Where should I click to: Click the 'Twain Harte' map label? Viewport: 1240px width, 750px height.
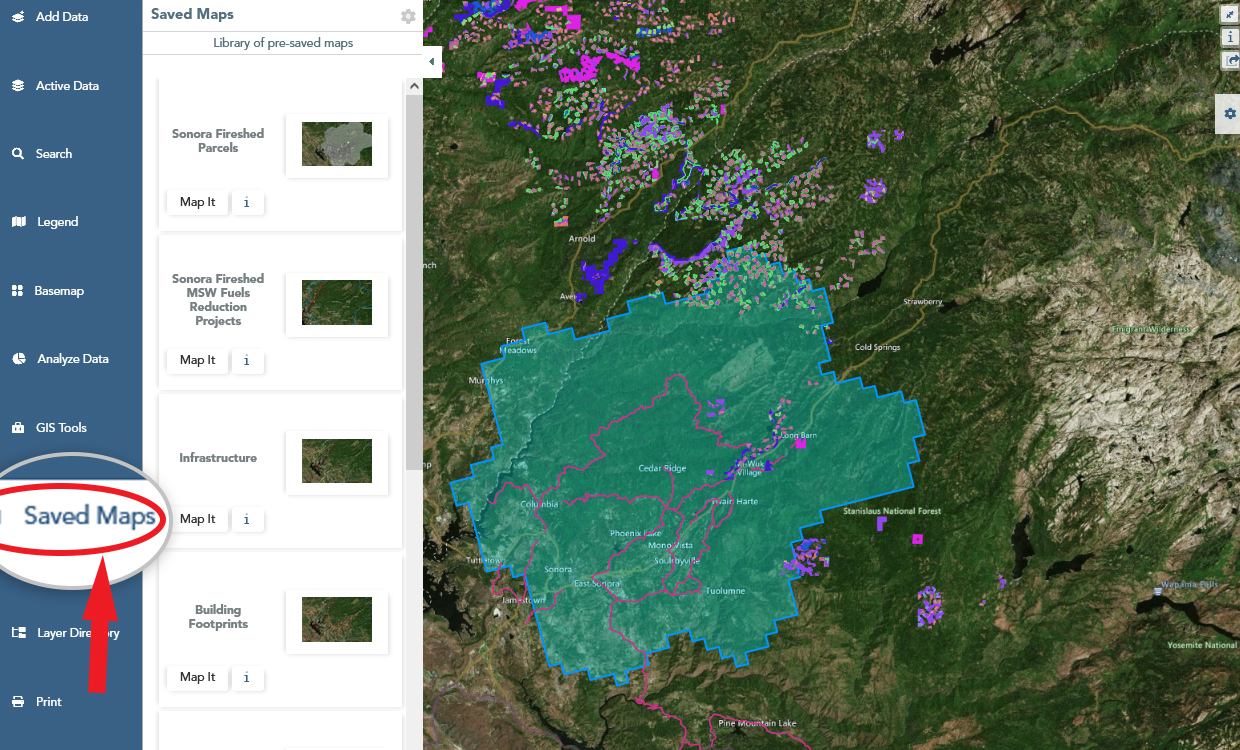[x=734, y=501]
